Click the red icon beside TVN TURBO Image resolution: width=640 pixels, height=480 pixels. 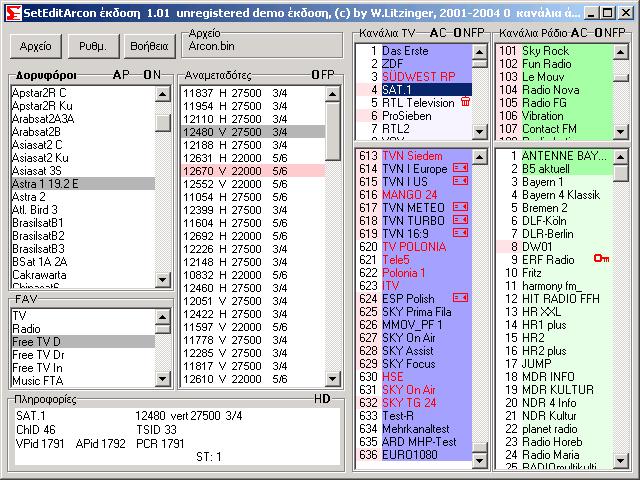[x=460, y=220]
